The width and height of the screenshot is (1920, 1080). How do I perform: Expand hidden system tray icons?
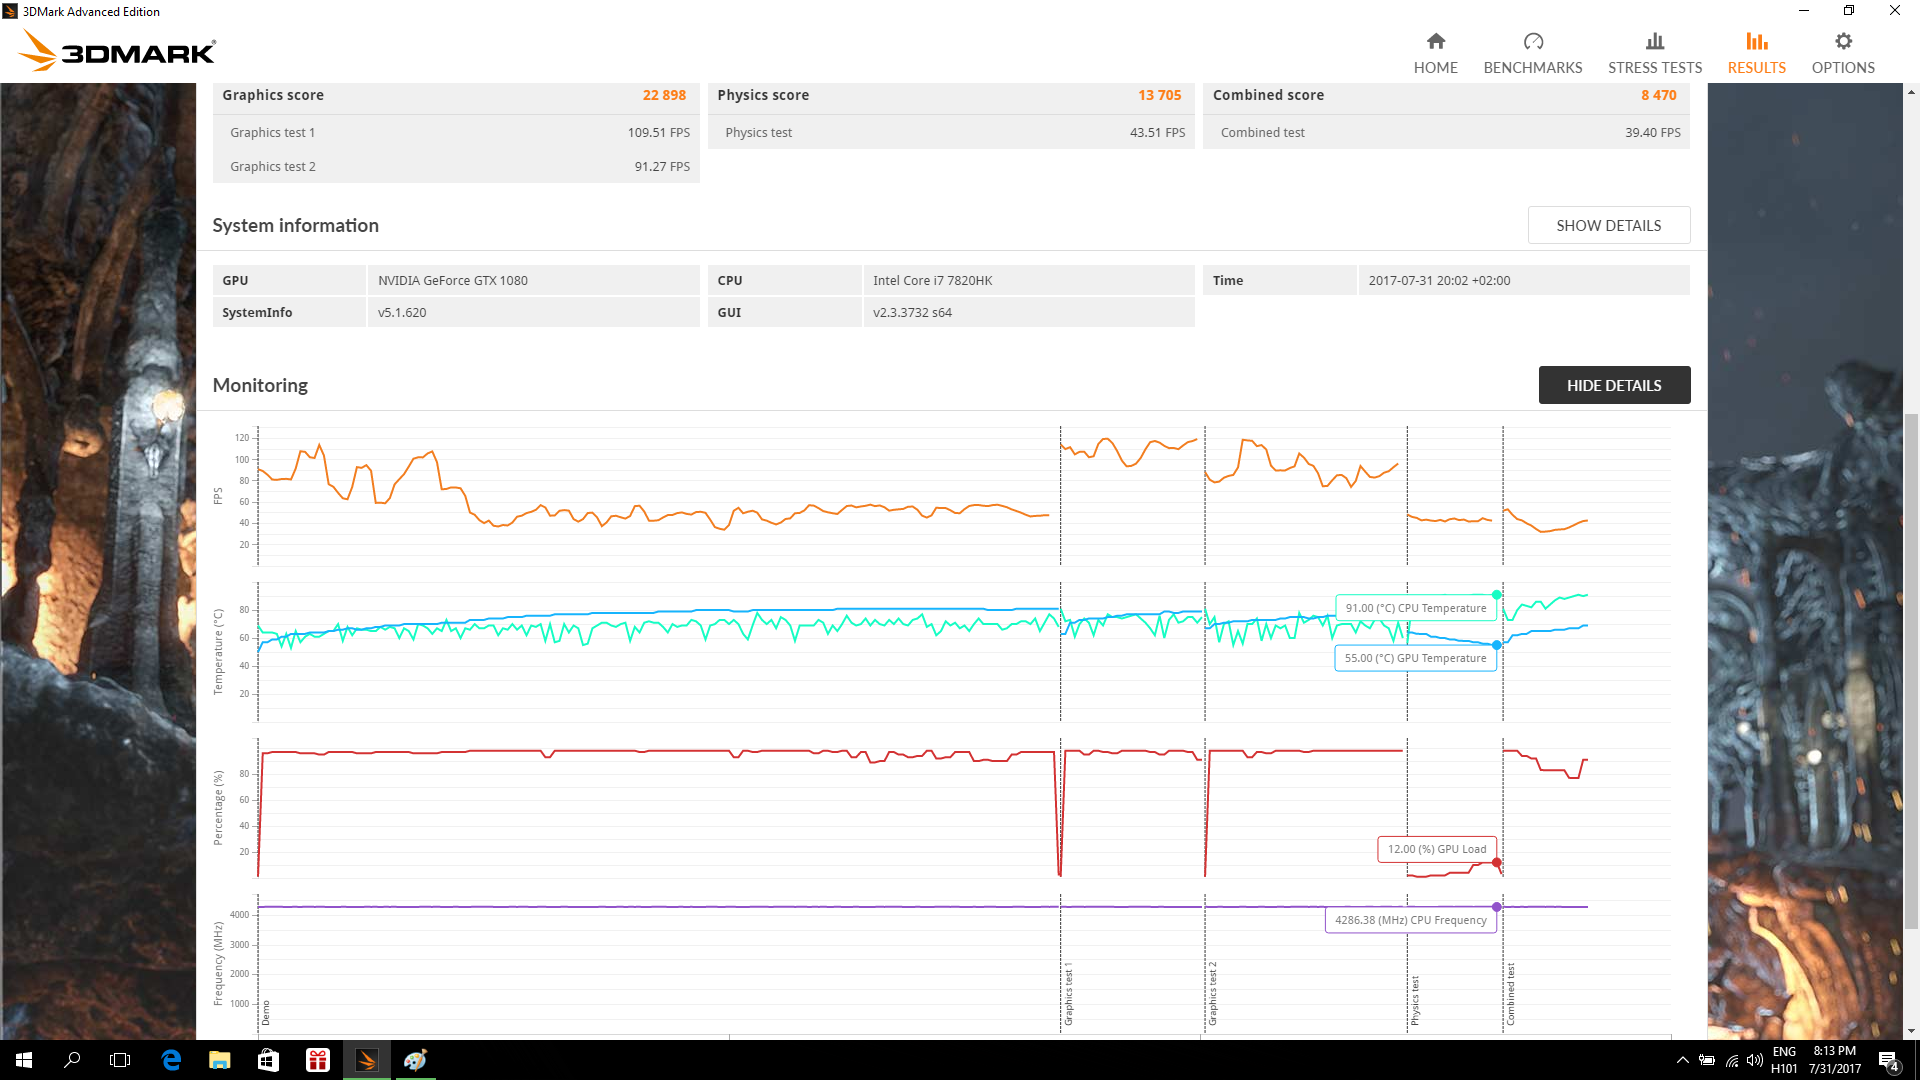pyautogui.click(x=1682, y=1060)
